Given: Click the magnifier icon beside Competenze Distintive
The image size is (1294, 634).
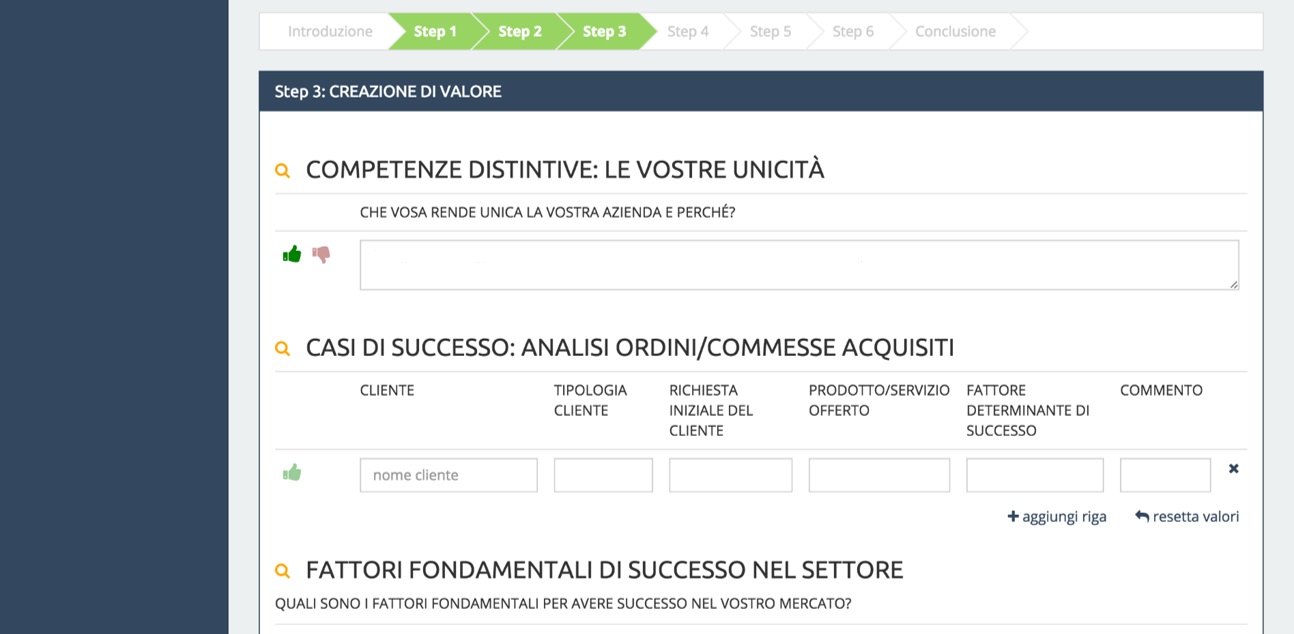Looking at the screenshot, I should pos(282,171).
